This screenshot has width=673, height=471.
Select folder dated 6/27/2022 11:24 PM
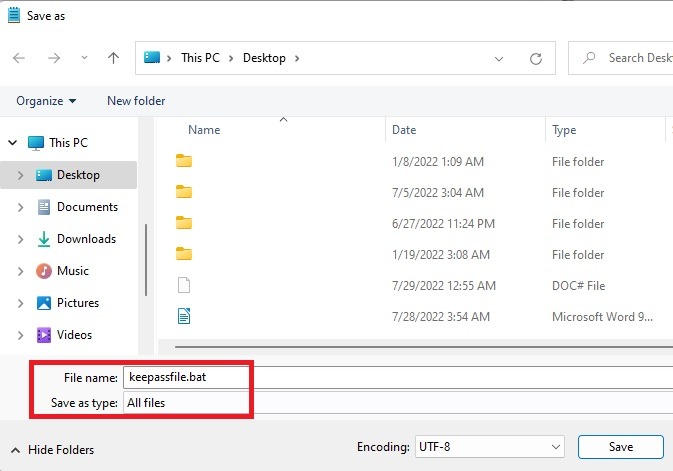(184, 223)
